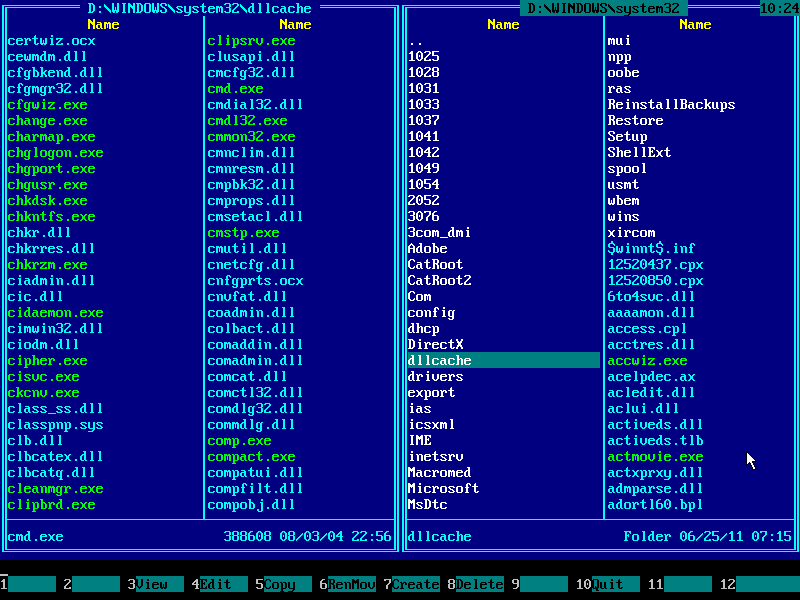Click the 4 Edit function key
800x600 pixels.
coord(219,584)
